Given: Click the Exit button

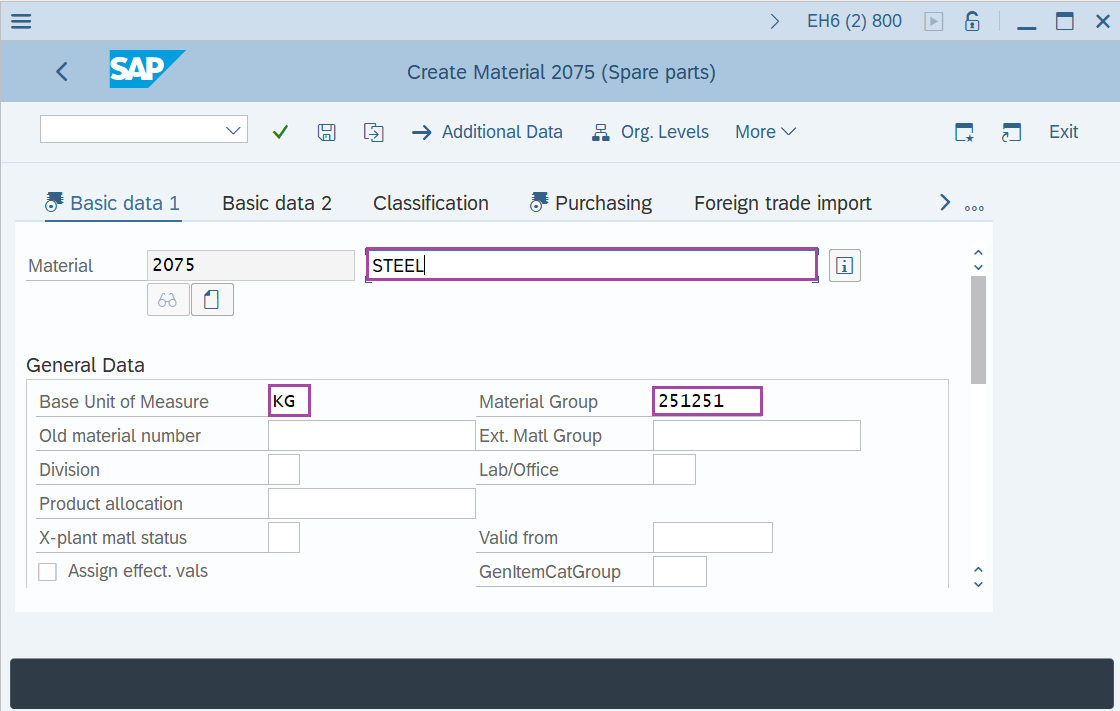Looking at the screenshot, I should click(x=1063, y=132).
